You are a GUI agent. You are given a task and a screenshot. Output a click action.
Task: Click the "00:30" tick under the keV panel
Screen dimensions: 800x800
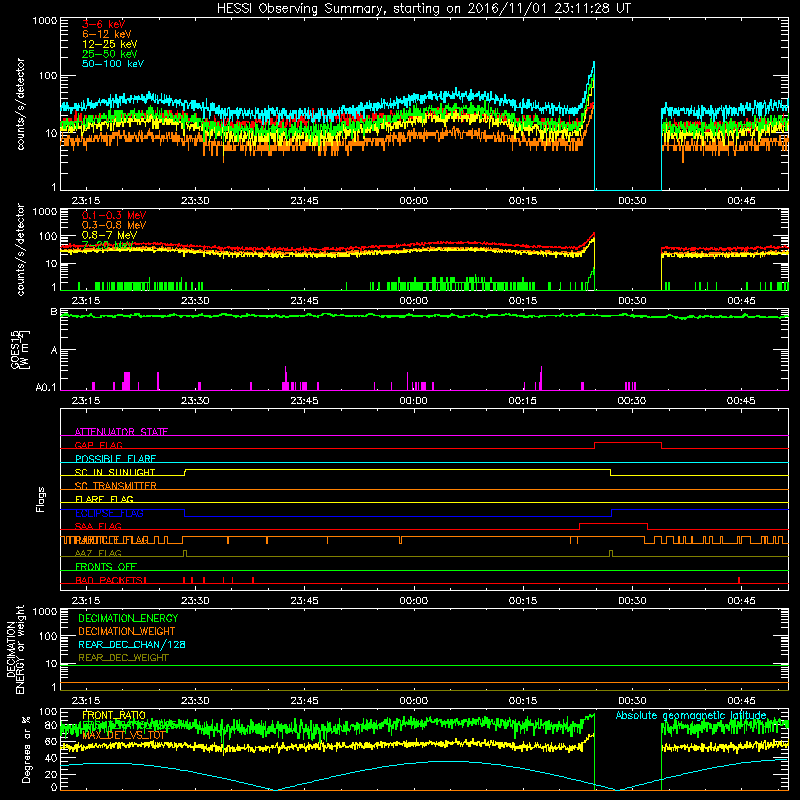point(632,201)
